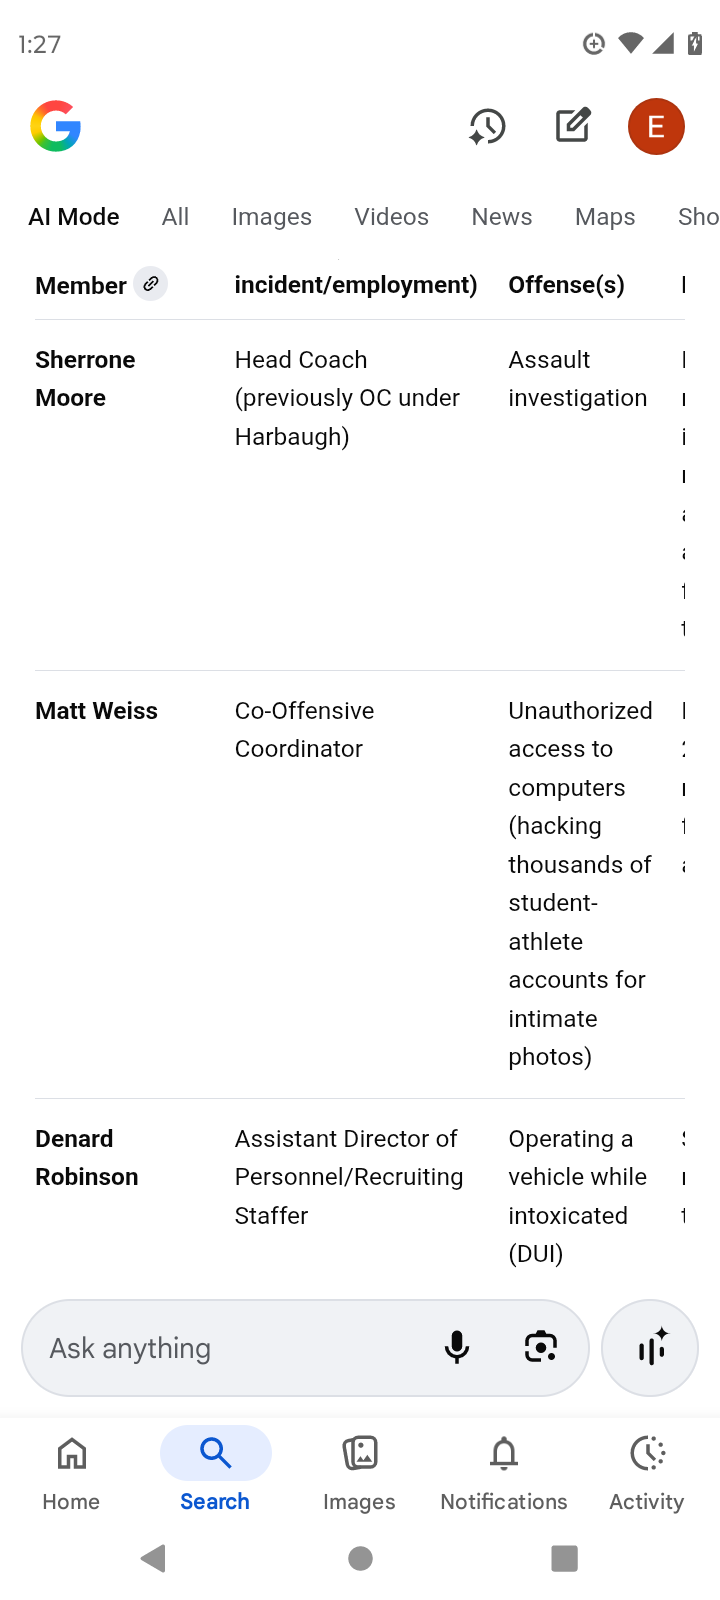Launch the Live voice mode button

tap(651, 1347)
